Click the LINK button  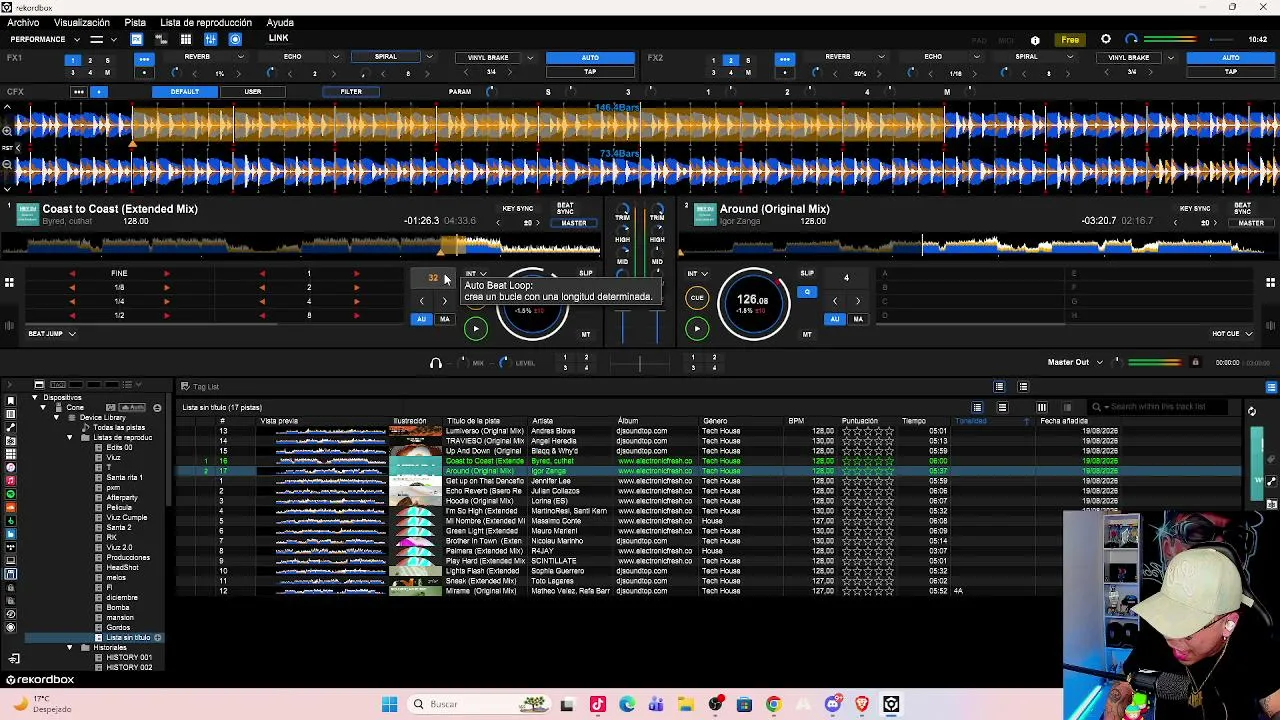click(x=278, y=39)
